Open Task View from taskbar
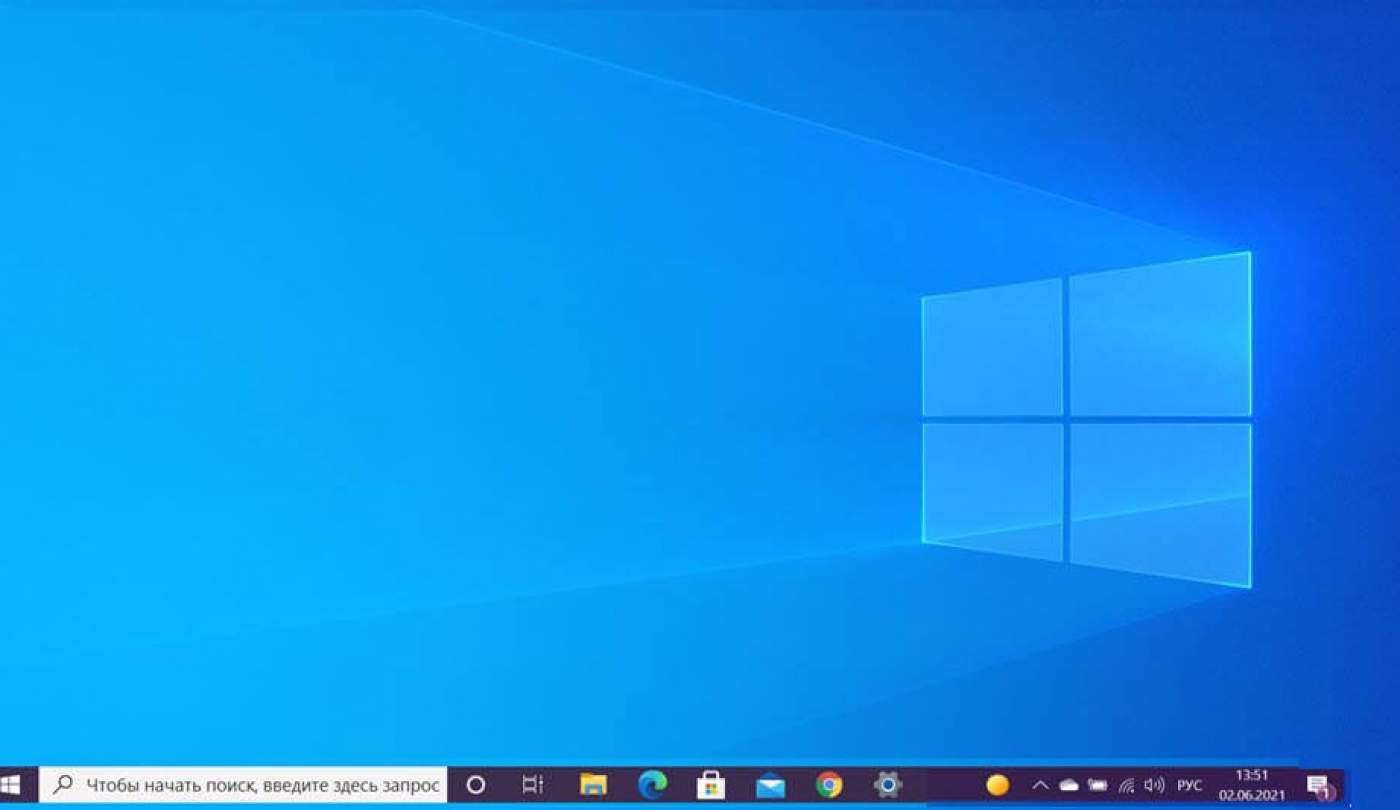The image size is (1400, 810). [x=533, y=785]
